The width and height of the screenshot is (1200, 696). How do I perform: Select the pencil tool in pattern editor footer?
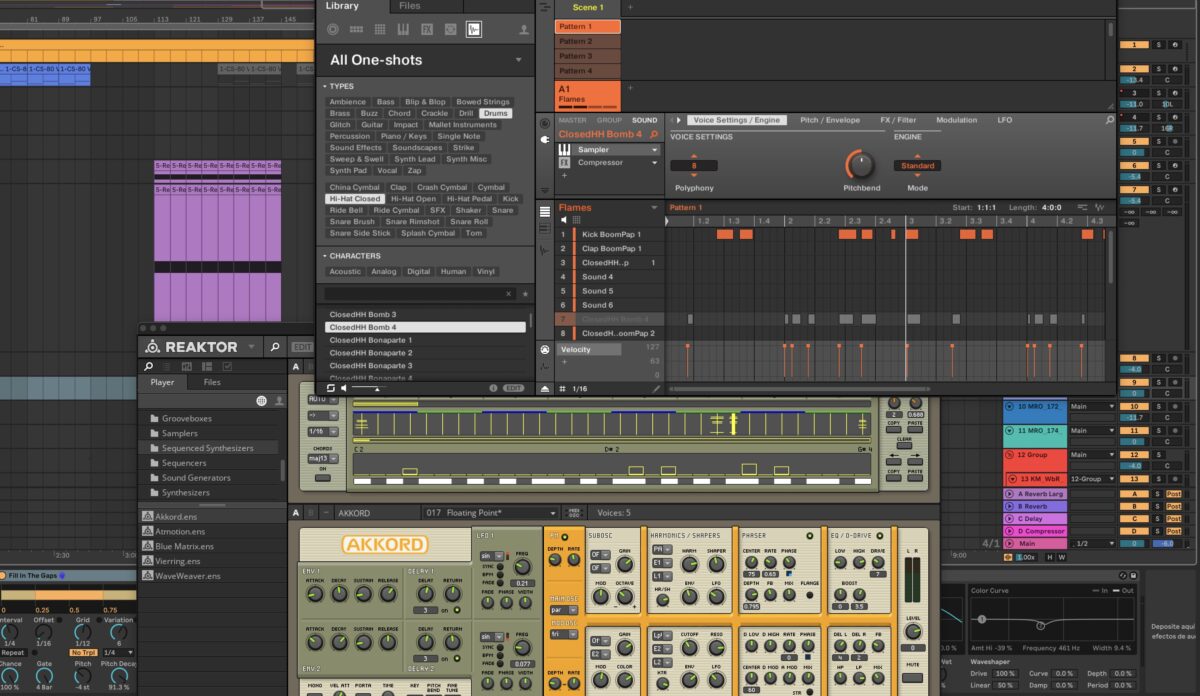(656, 388)
